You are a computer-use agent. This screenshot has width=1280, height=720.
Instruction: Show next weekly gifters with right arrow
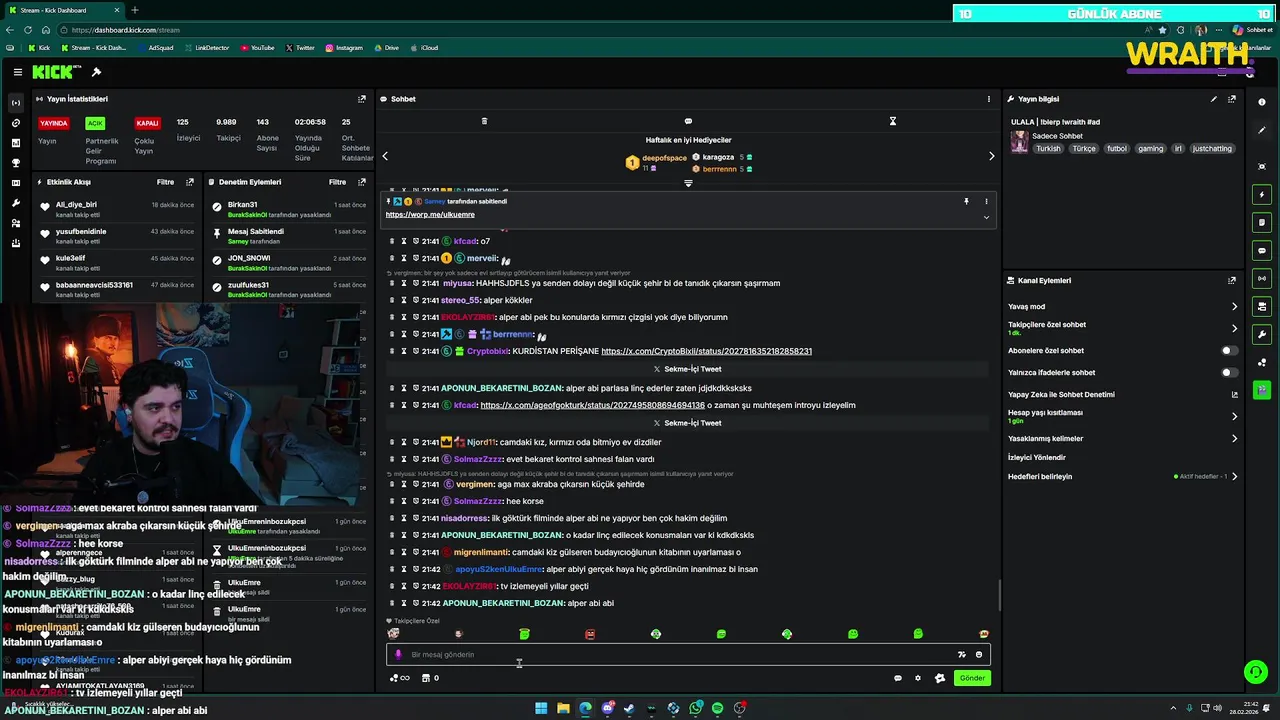[x=991, y=156]
